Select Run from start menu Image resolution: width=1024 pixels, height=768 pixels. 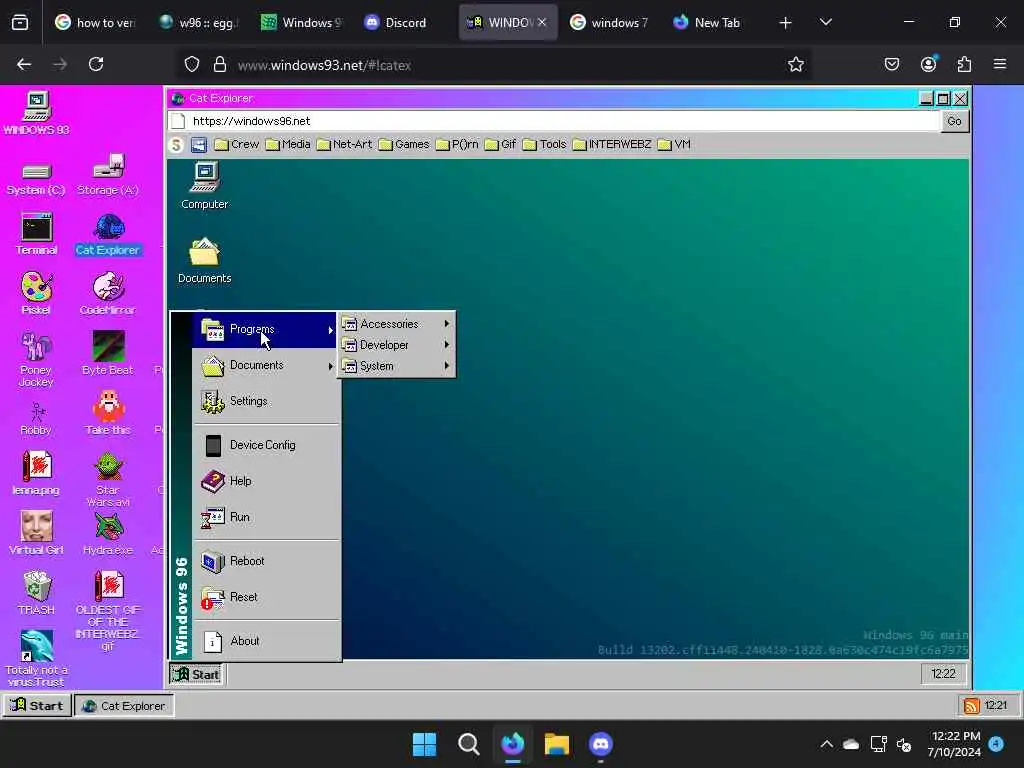pyautogui.click(x=266, y=517)
